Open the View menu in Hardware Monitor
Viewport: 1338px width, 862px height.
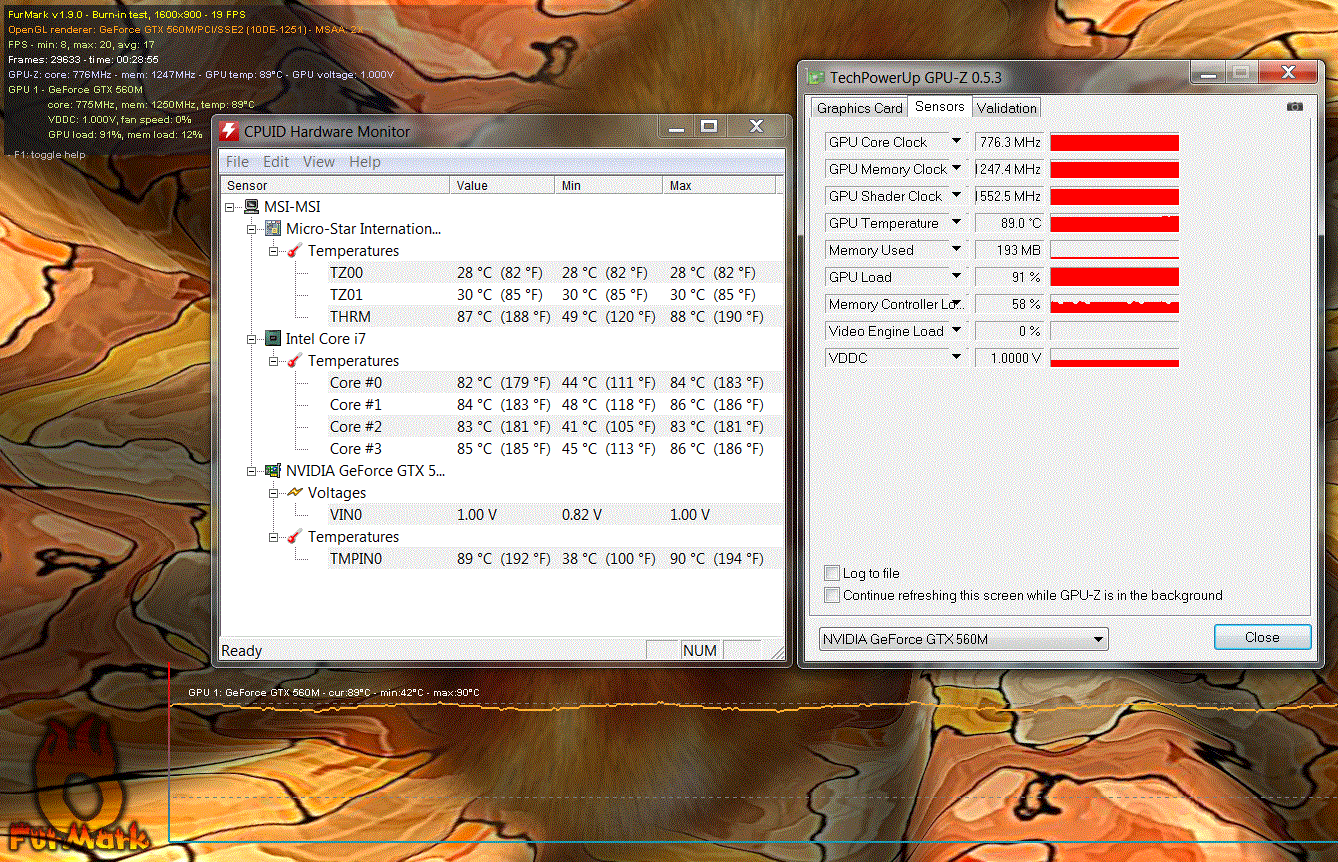click(x=319, y=162)
